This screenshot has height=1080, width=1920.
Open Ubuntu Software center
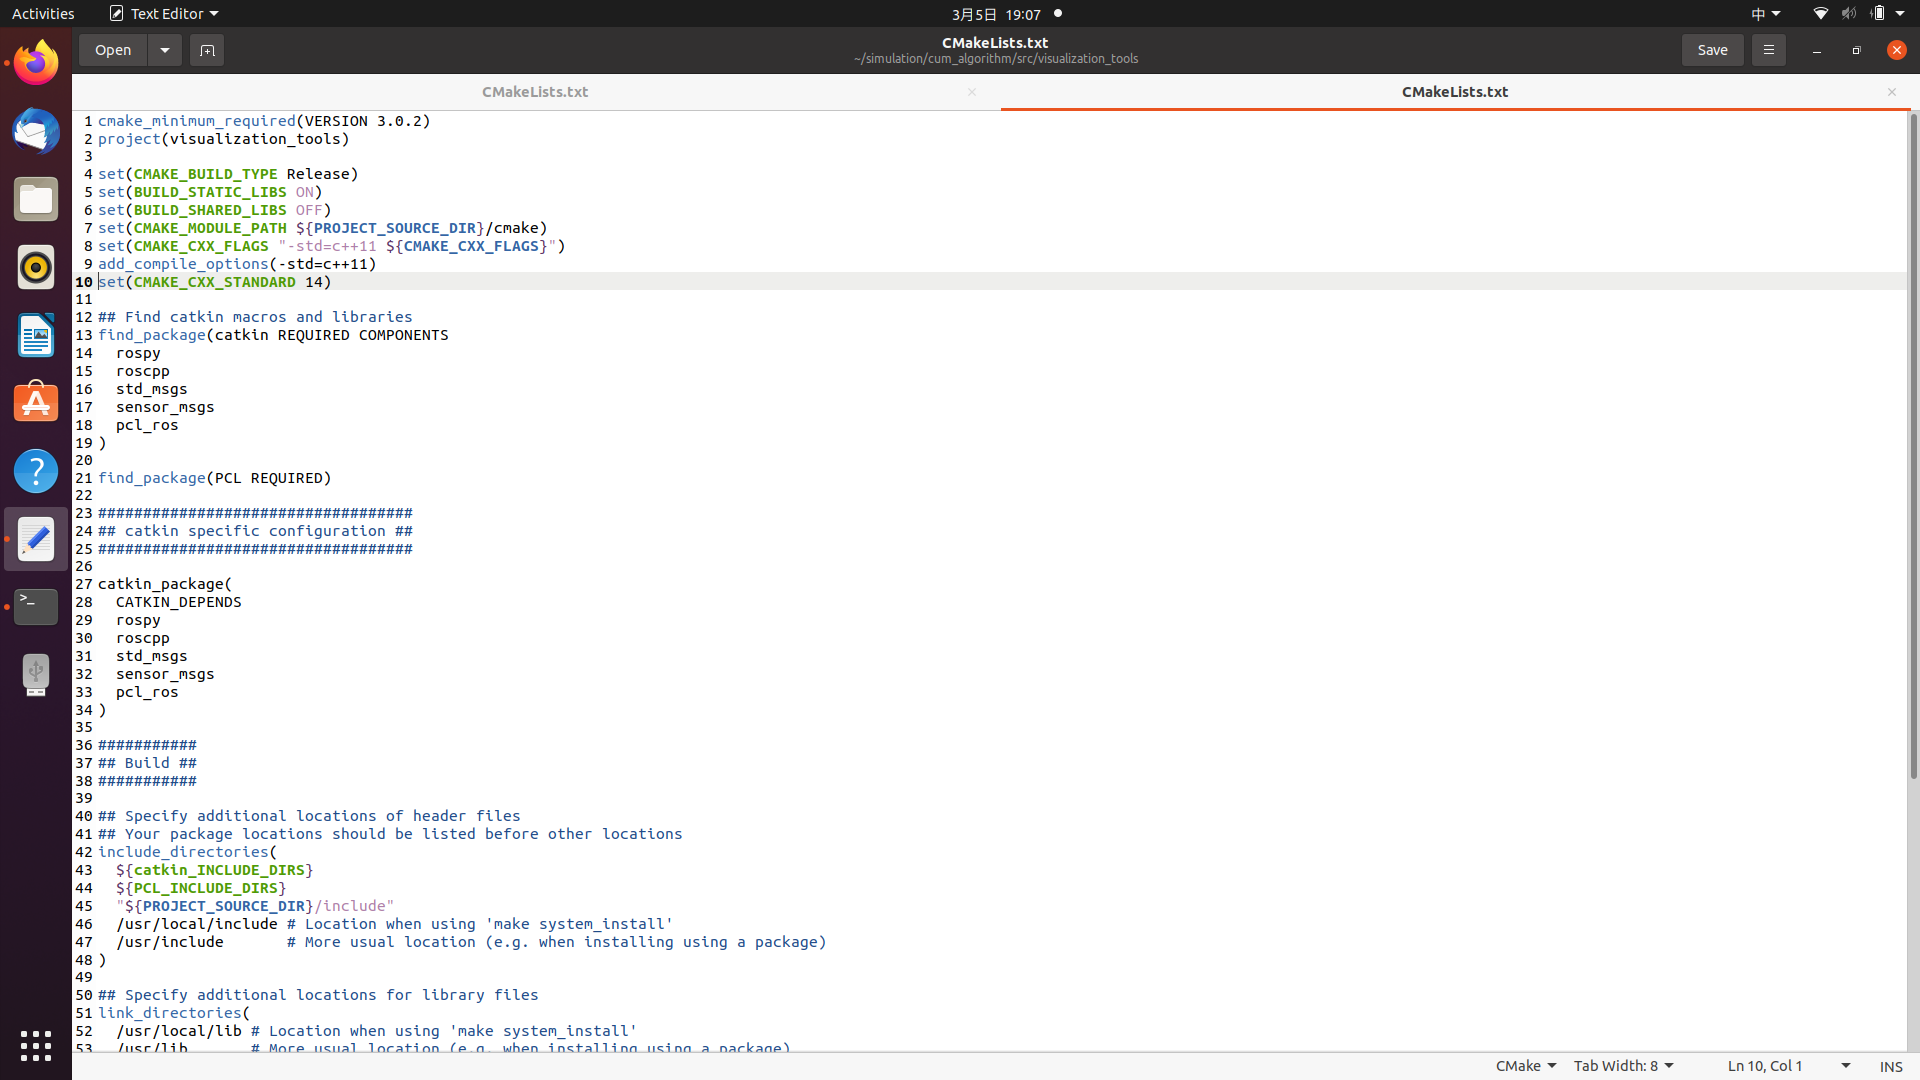click(x=35, y=402)
